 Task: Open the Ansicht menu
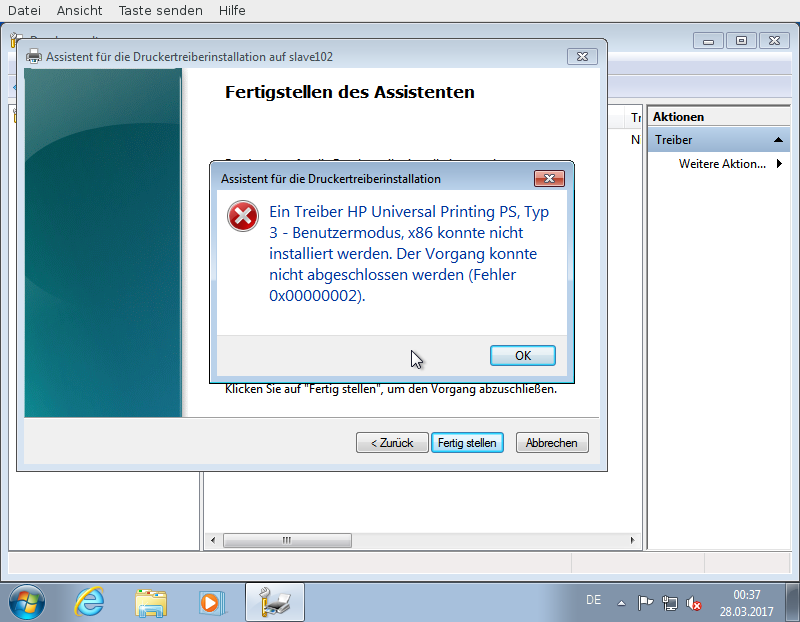click(79, 10)
